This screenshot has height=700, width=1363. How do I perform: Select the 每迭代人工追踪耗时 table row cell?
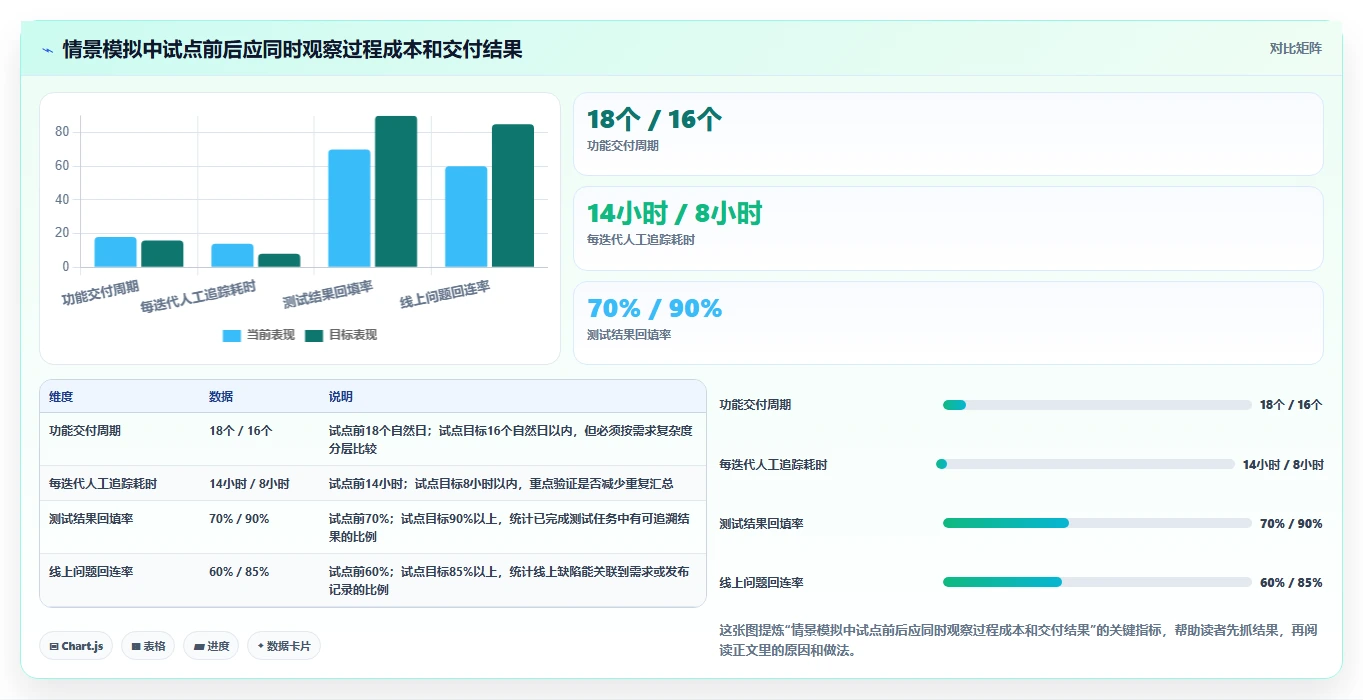tap(103, 484)
